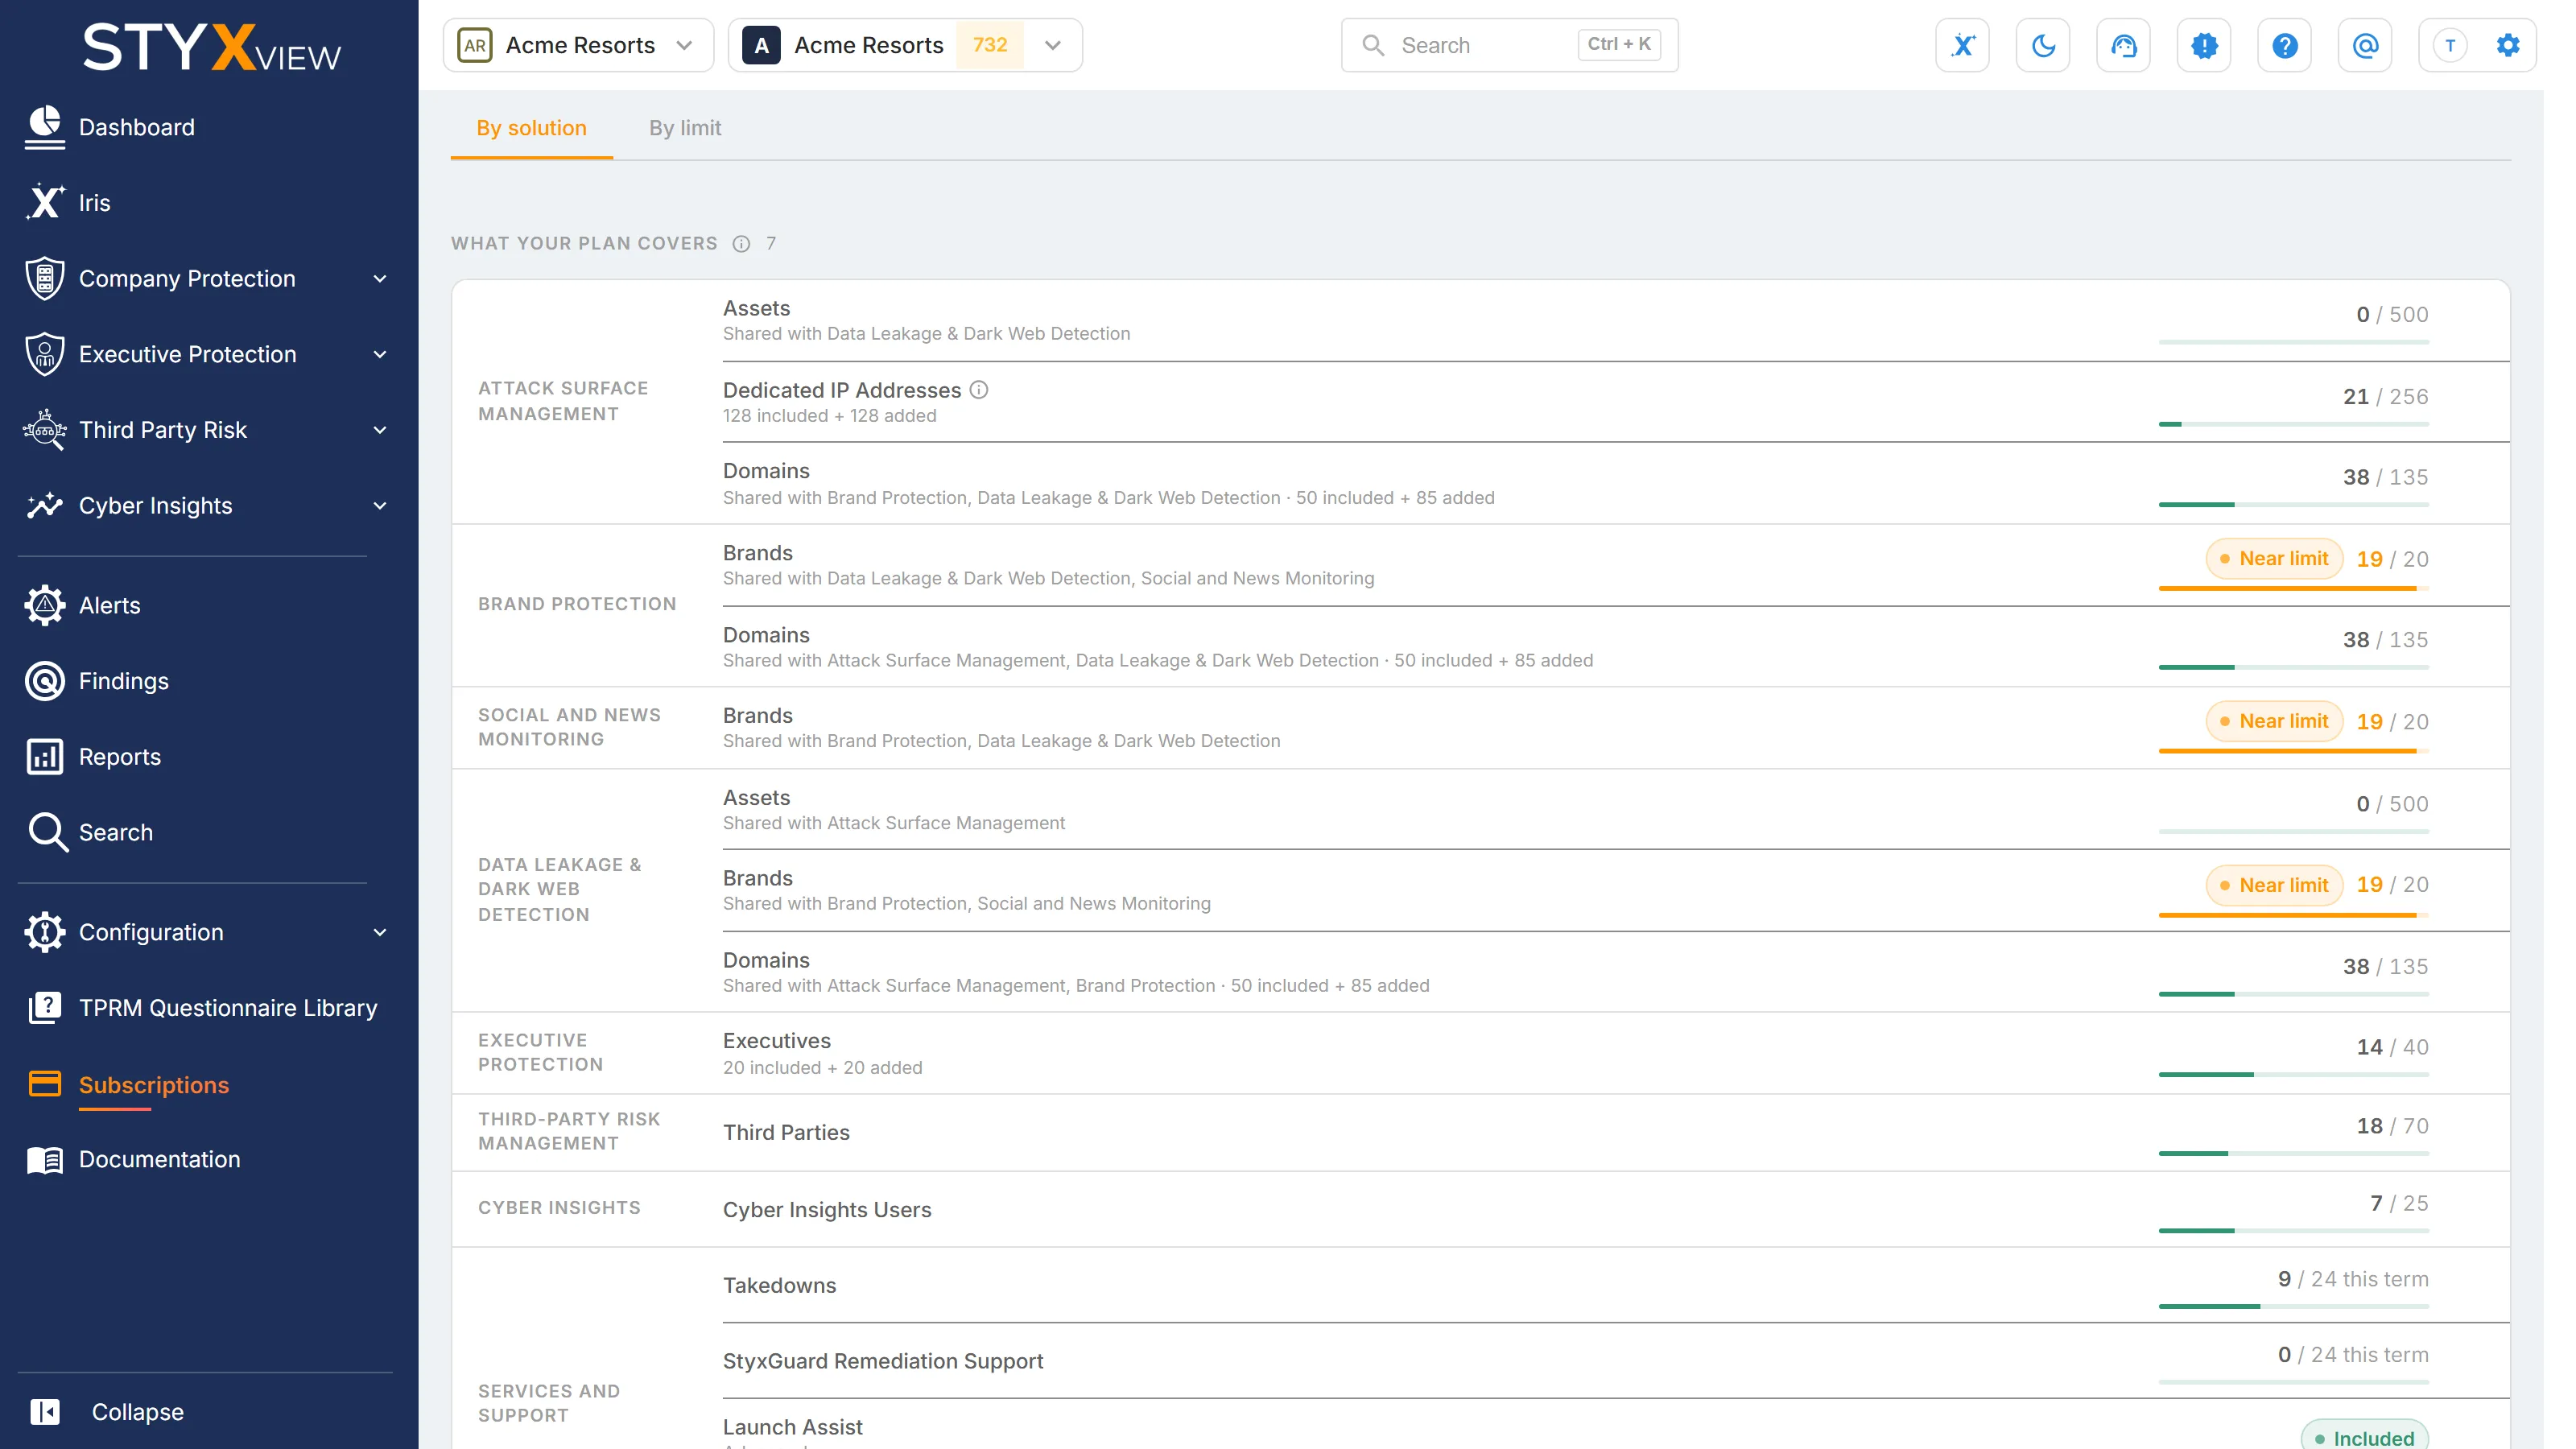Open the notifications alert badge icon
The width and height of the screenshot is (2576, 1449).
[2204, 45]
